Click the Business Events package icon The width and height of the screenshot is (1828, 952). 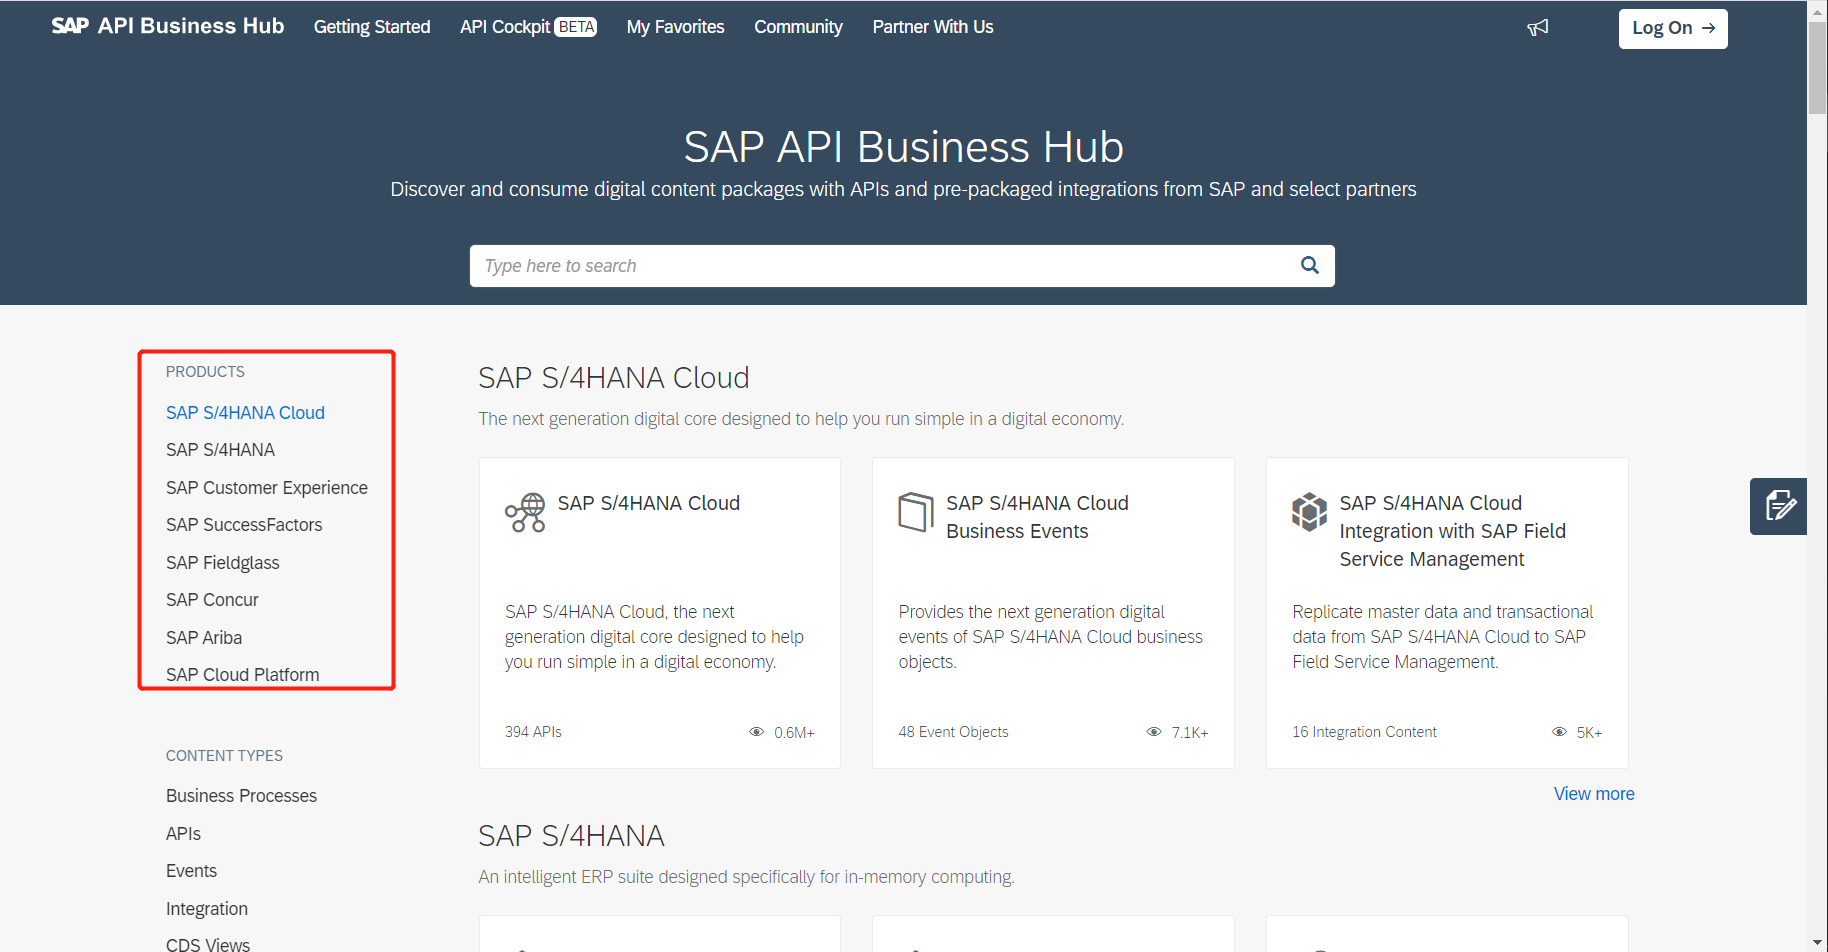916,511
